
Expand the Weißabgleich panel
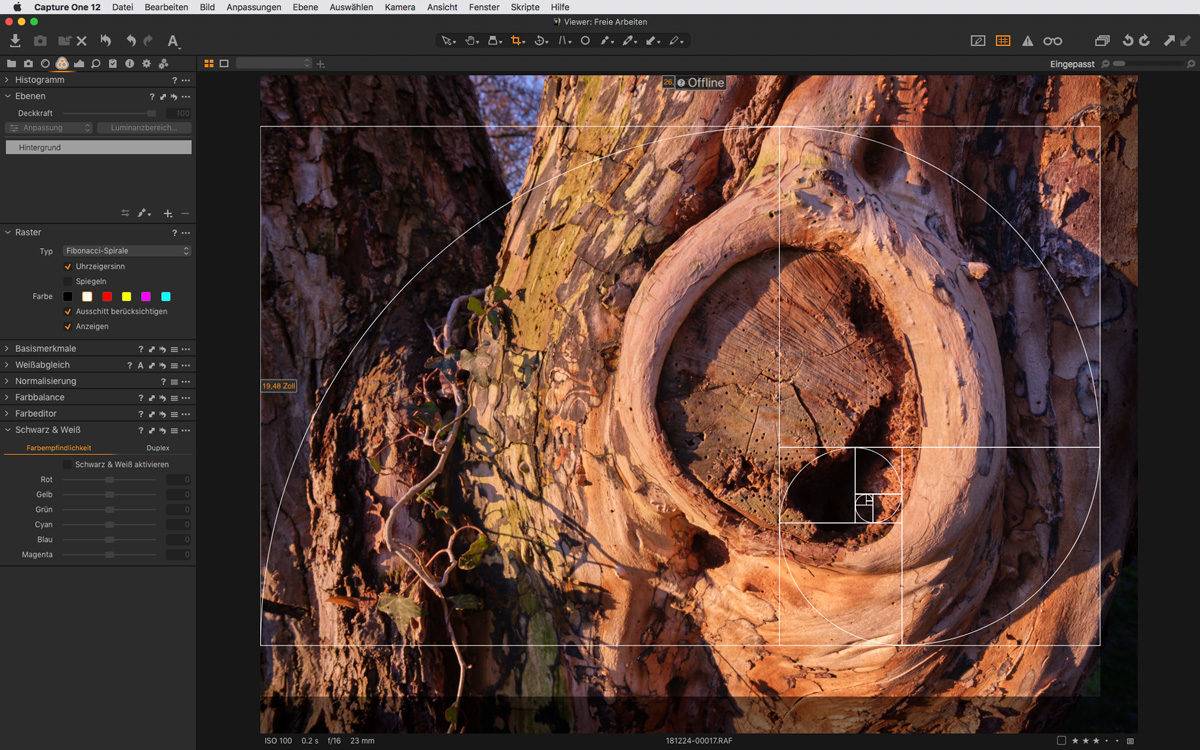coord(7,365)
